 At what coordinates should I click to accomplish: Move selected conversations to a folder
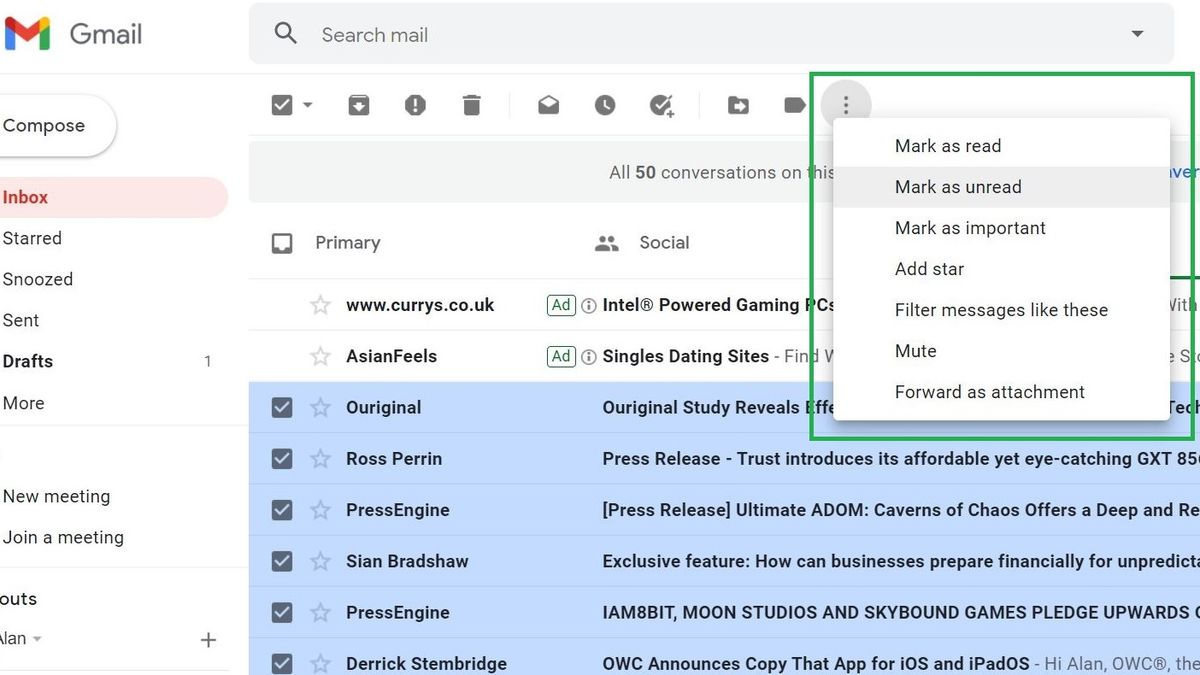point(738,104)
